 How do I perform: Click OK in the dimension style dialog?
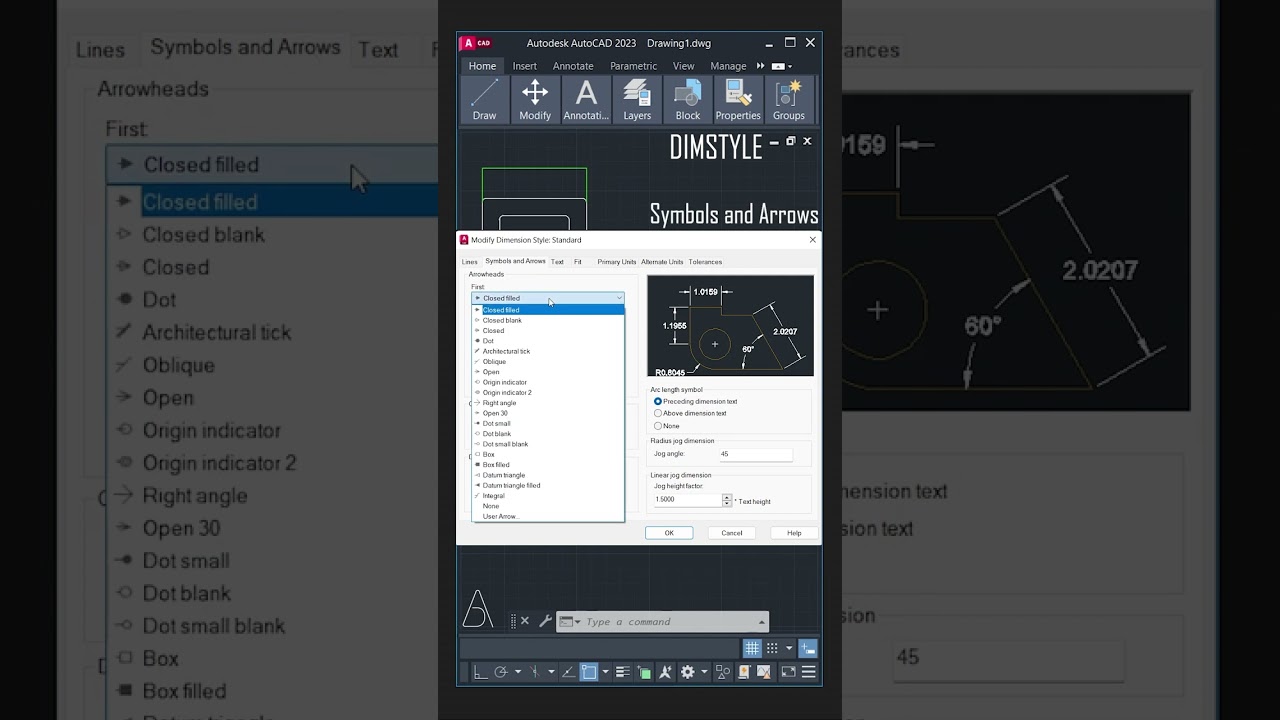pyautogui.click(x=669, y=533)
